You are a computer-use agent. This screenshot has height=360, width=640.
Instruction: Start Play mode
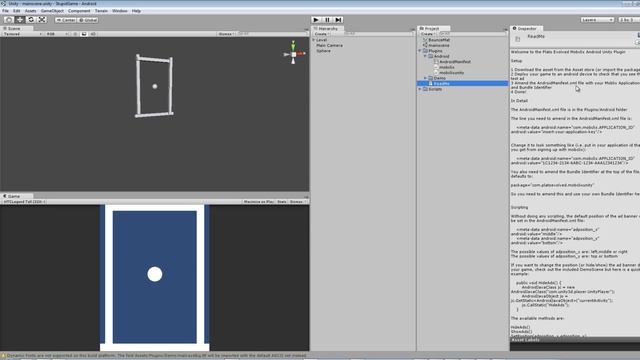[316, 20]
